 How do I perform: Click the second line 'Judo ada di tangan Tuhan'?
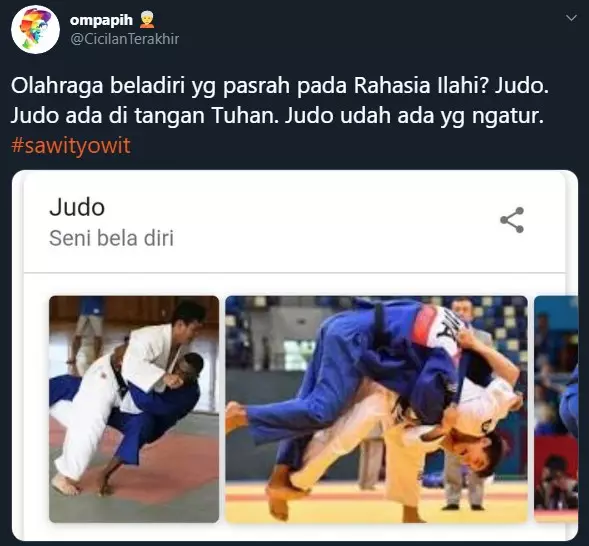tap(145, 116)
